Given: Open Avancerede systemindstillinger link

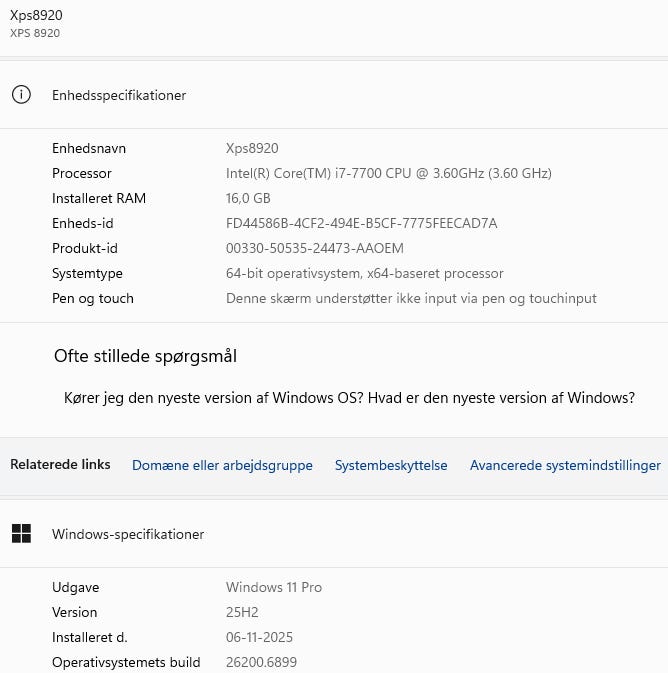Looking at the screenshot, I should point(565,465).
